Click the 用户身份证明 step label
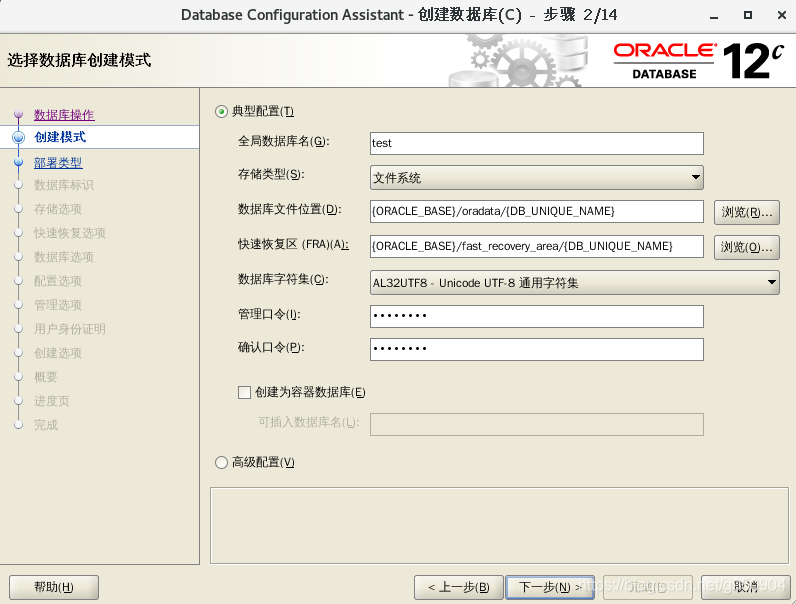 70,329
